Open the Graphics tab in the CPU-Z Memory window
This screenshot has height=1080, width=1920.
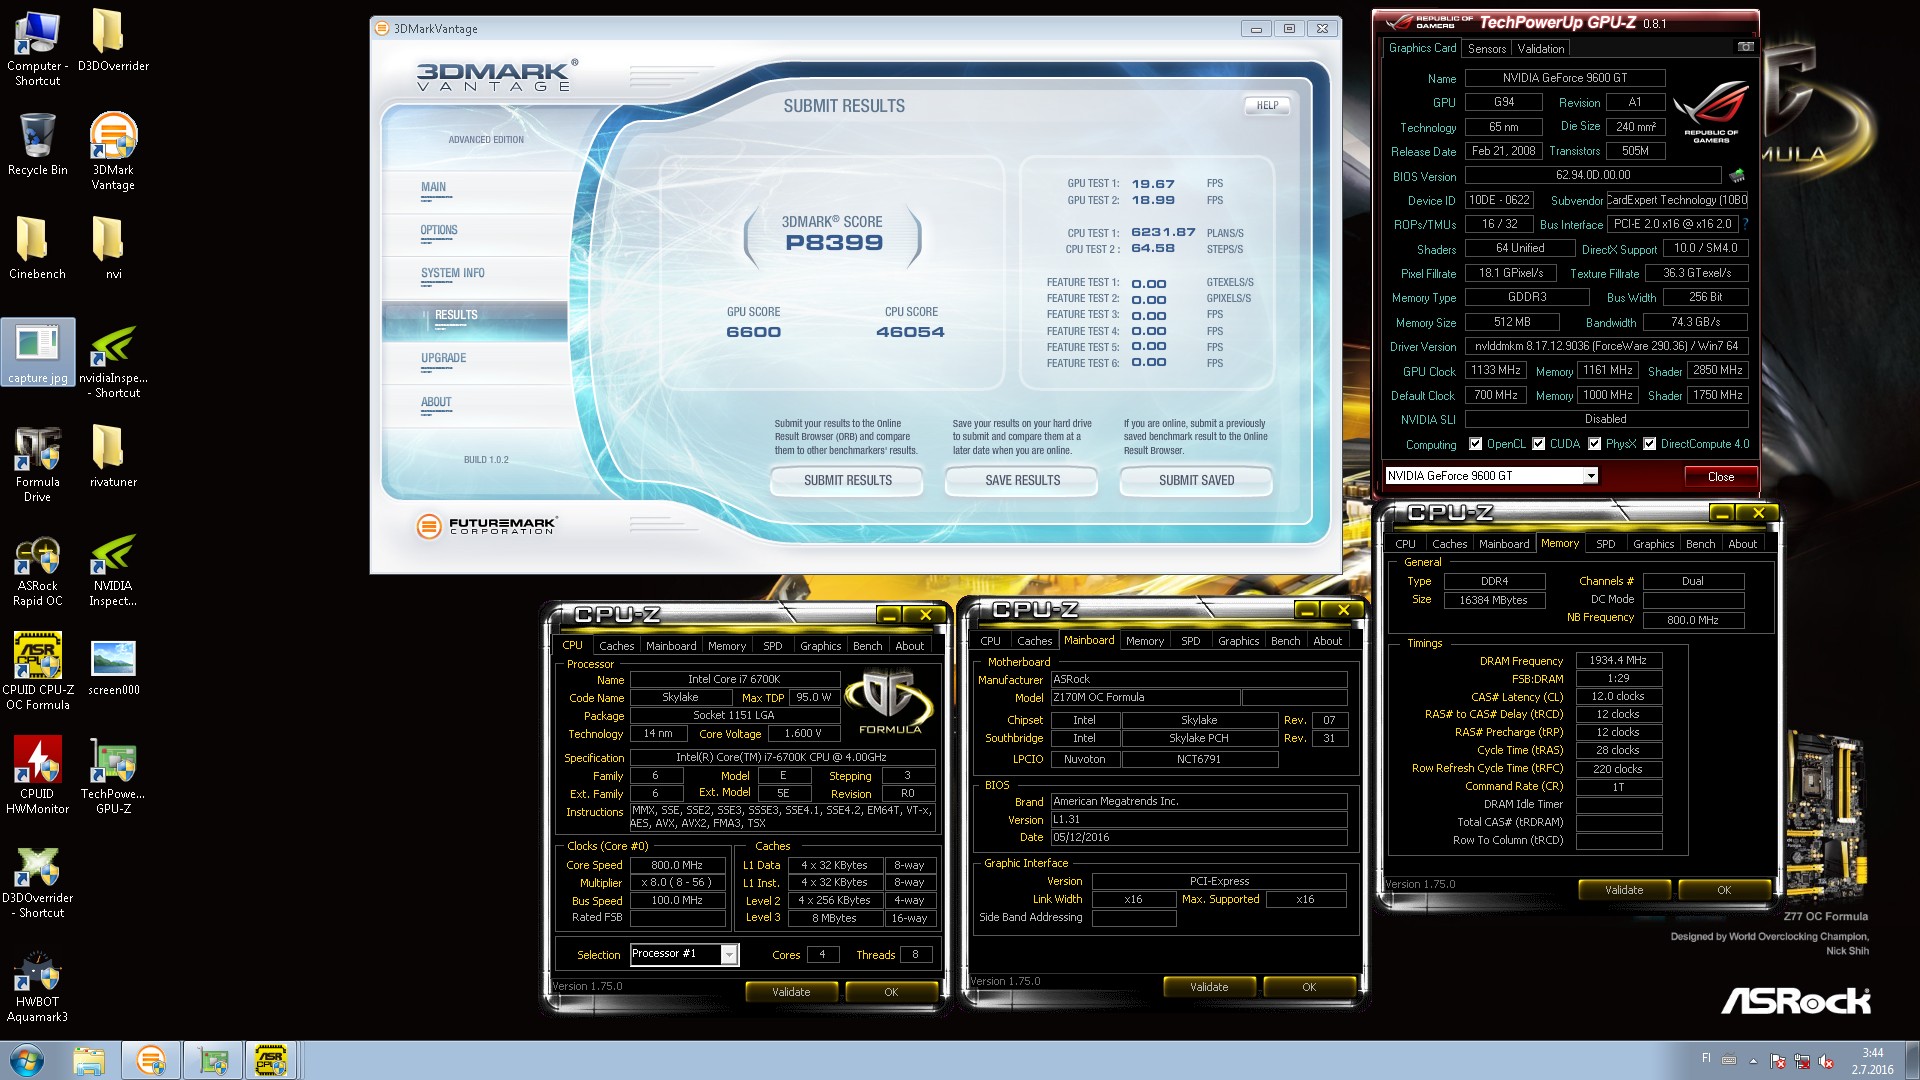tap(1653, 544)
